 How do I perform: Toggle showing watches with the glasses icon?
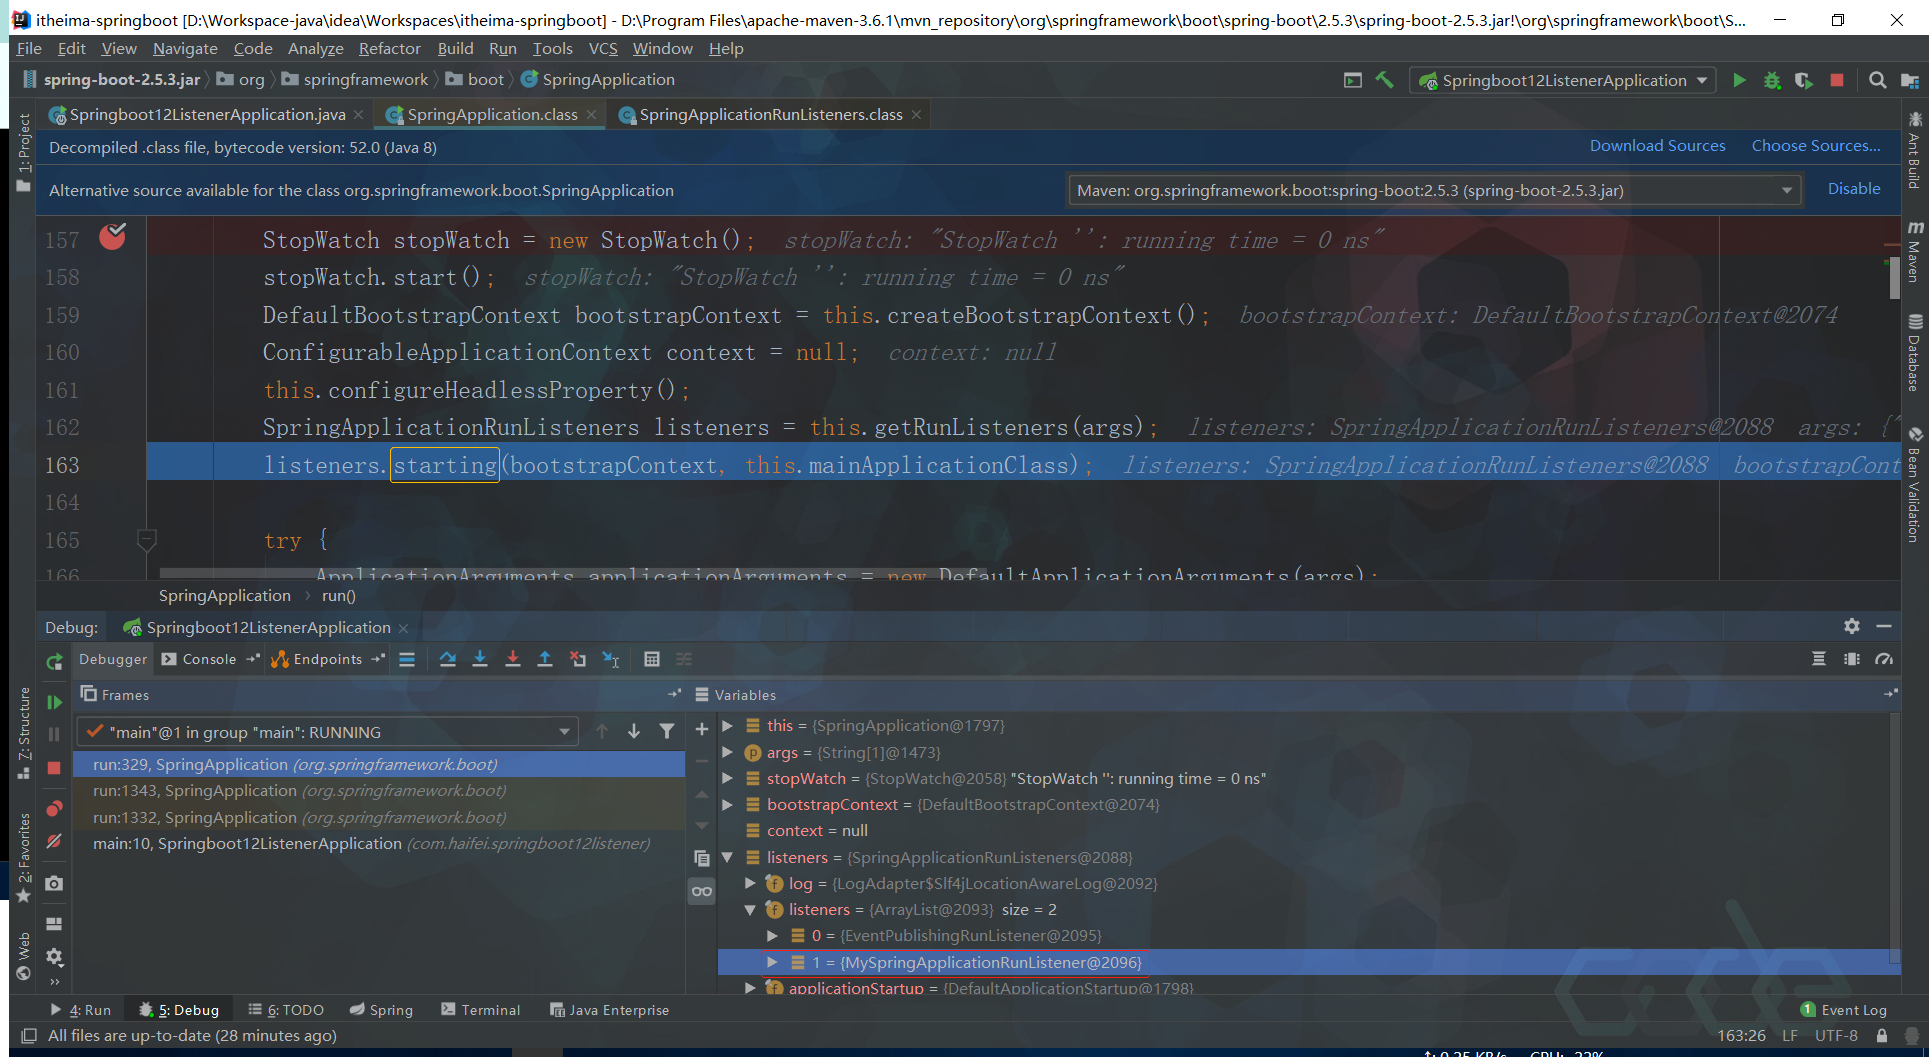(x=702, y=891)
